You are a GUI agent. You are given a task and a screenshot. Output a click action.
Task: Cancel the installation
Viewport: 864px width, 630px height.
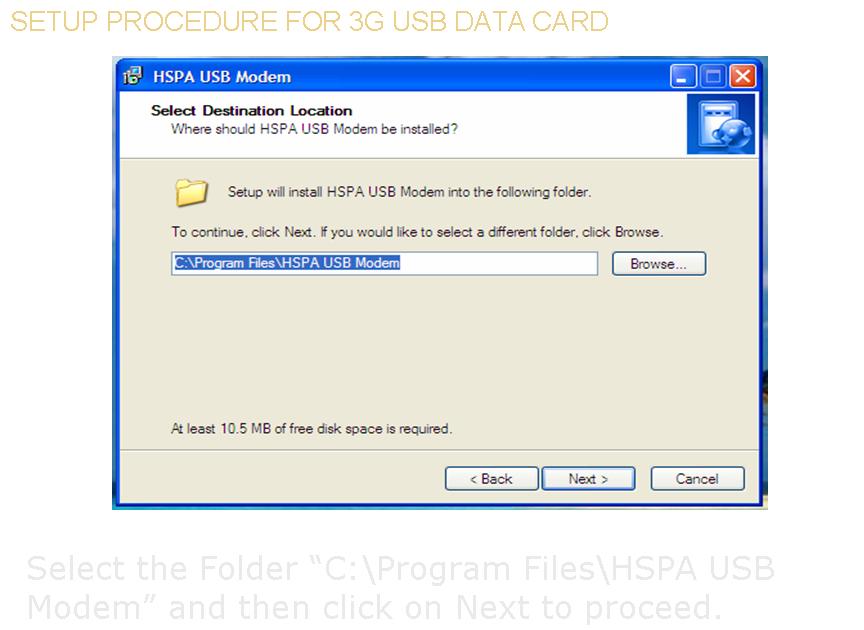[697, 478]
